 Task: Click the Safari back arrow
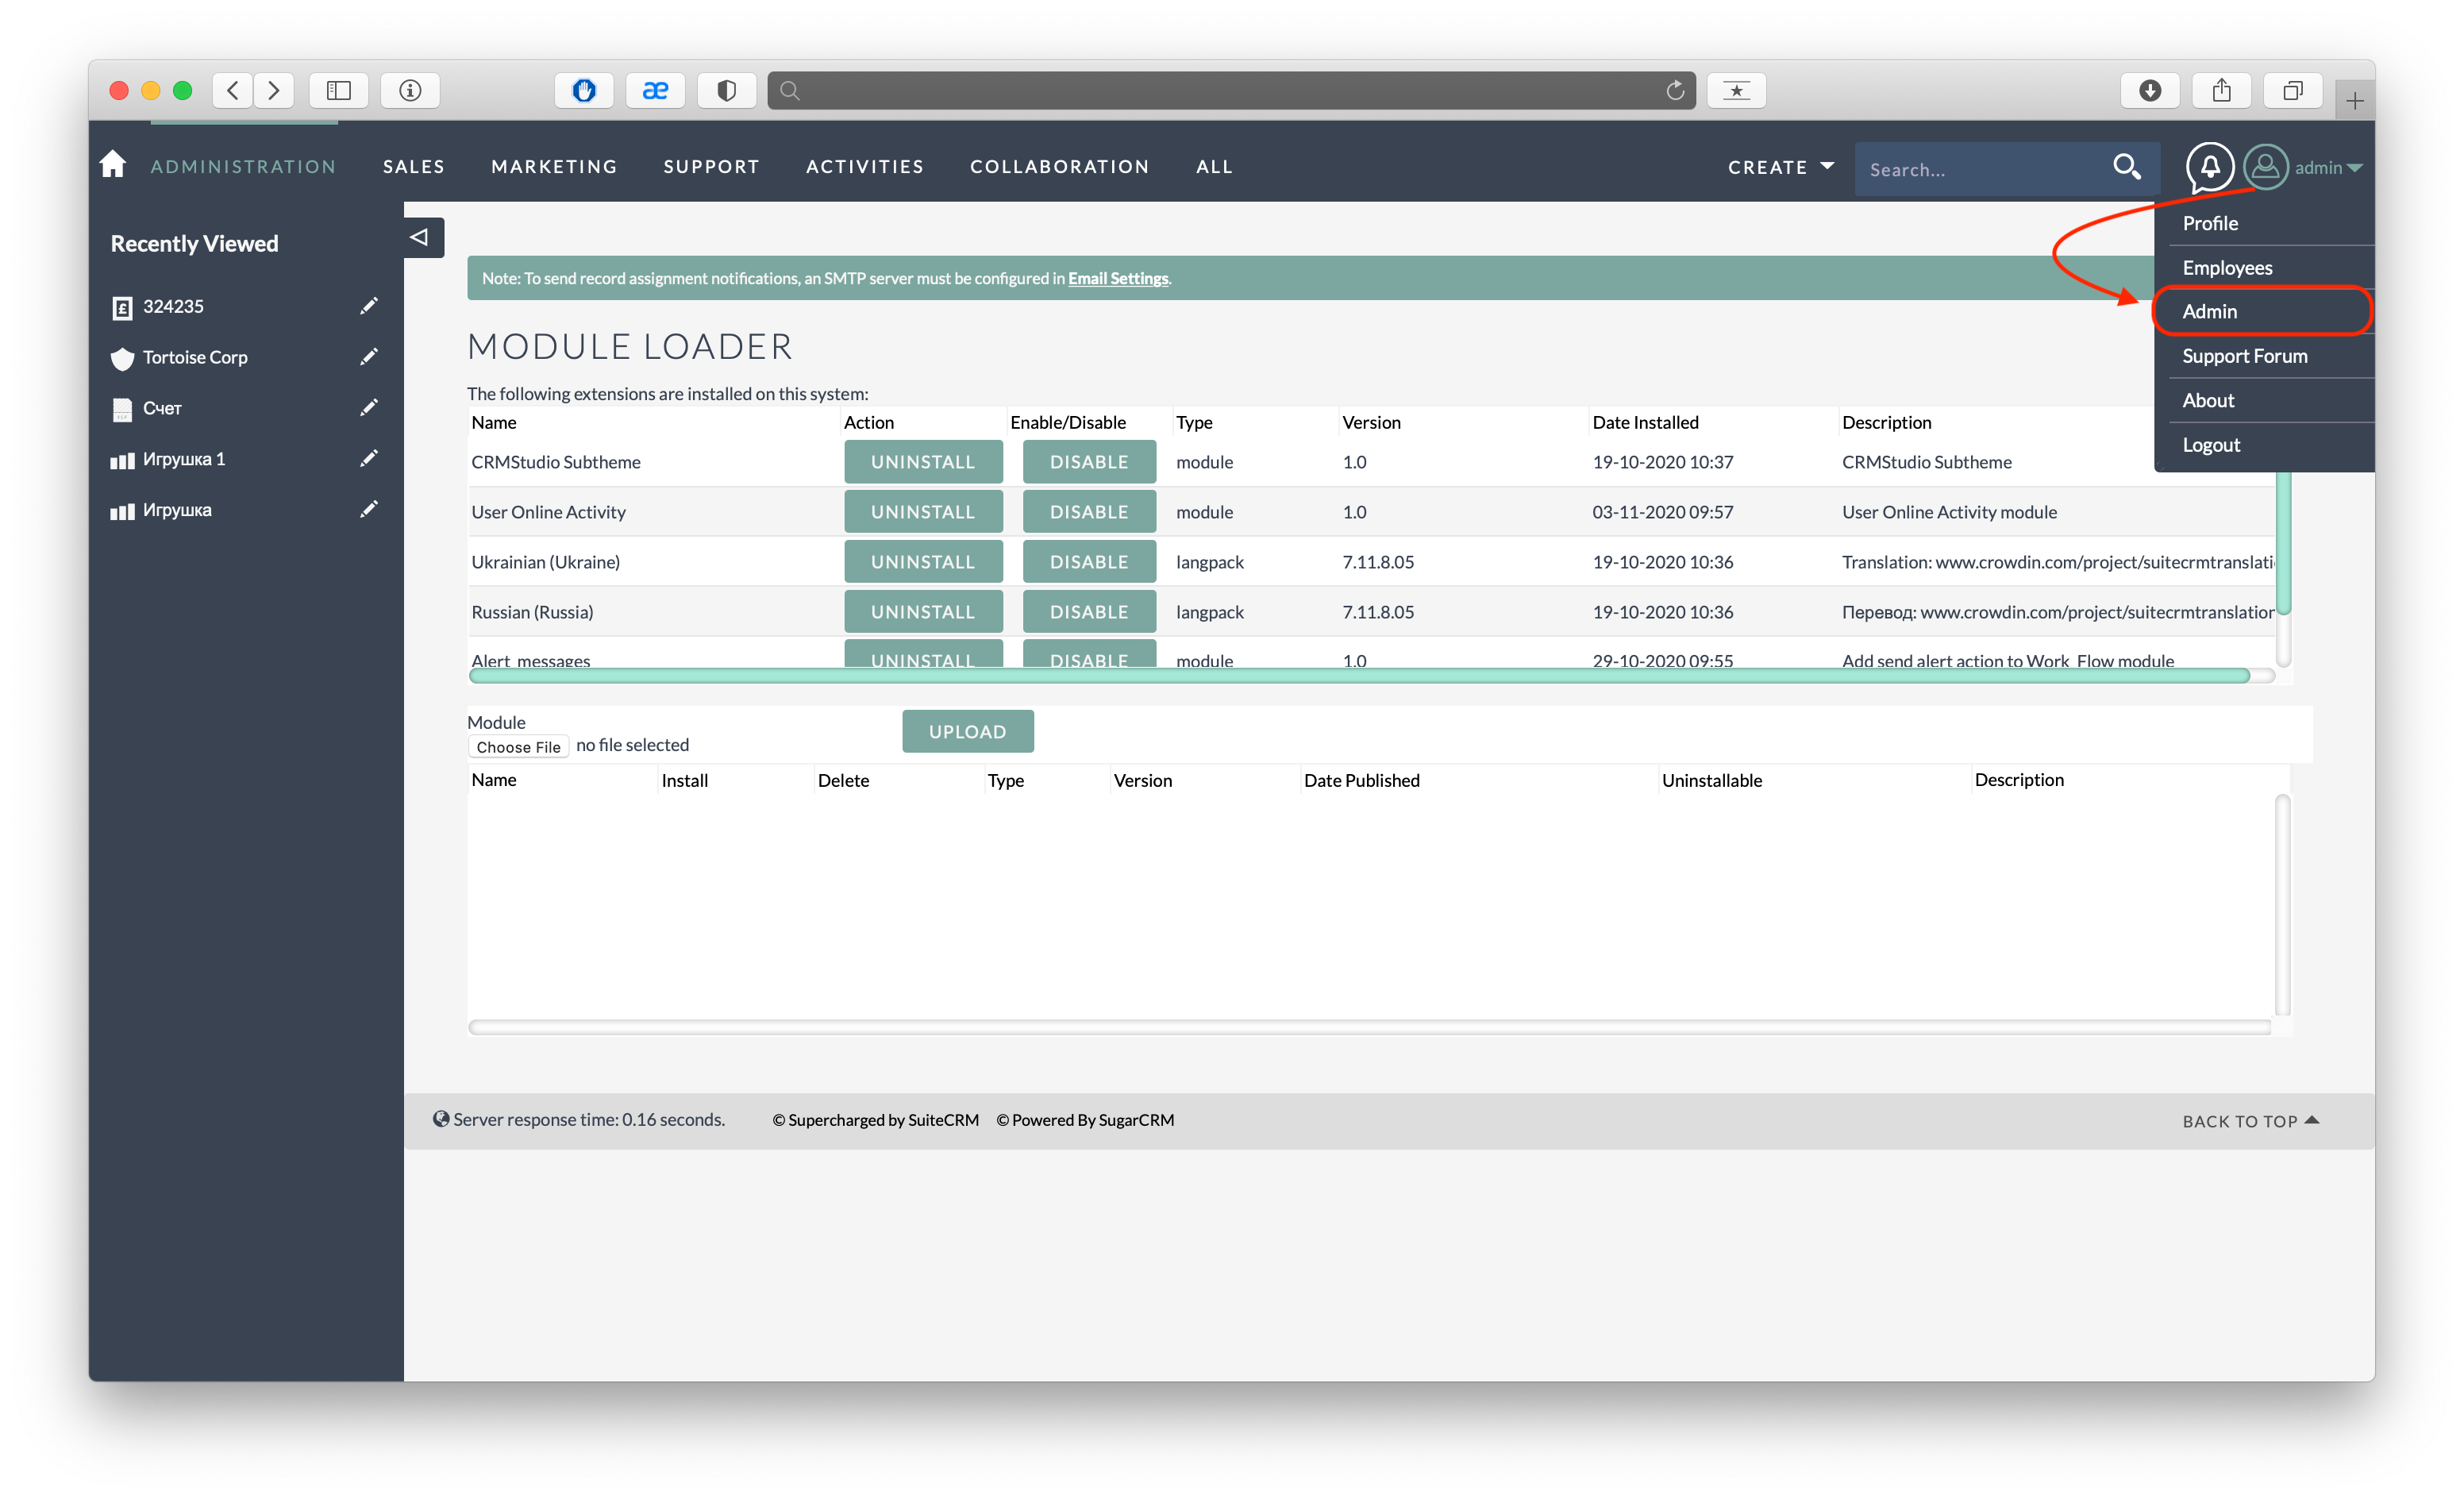(x=233, y=90)
